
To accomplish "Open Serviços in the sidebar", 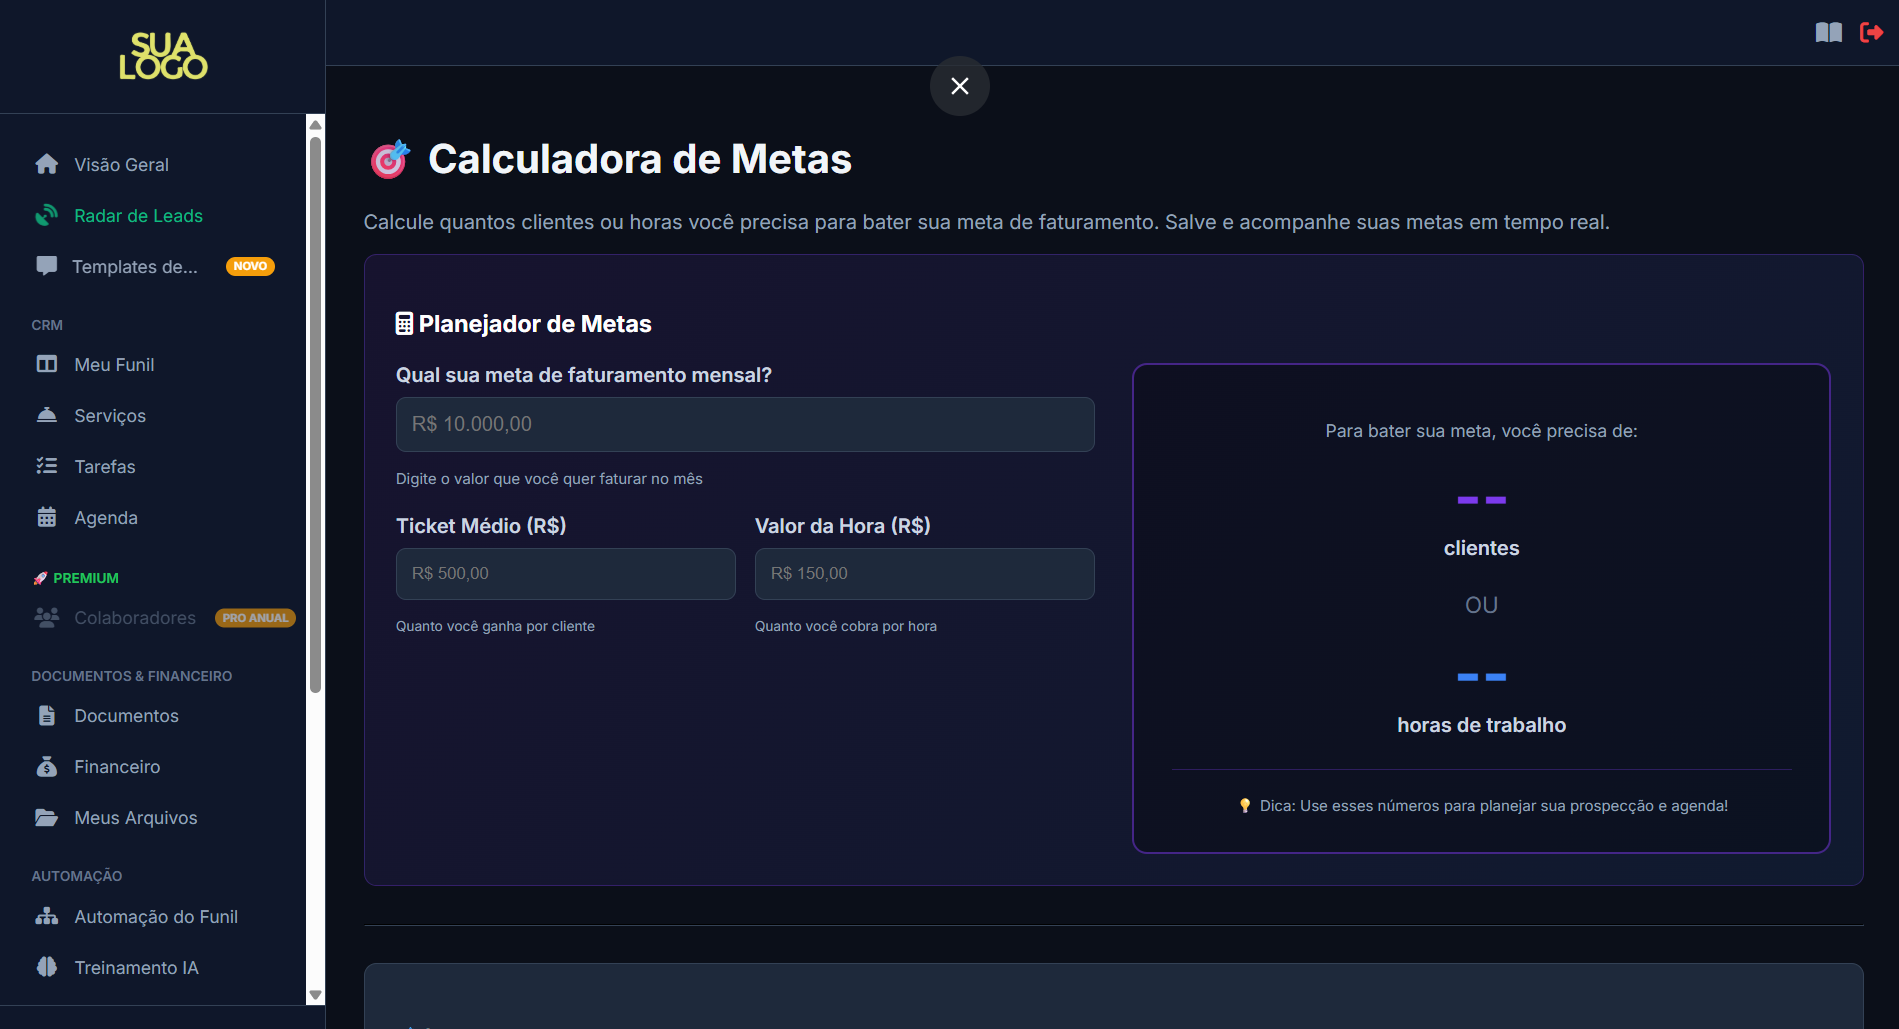I will pos(110,416).
